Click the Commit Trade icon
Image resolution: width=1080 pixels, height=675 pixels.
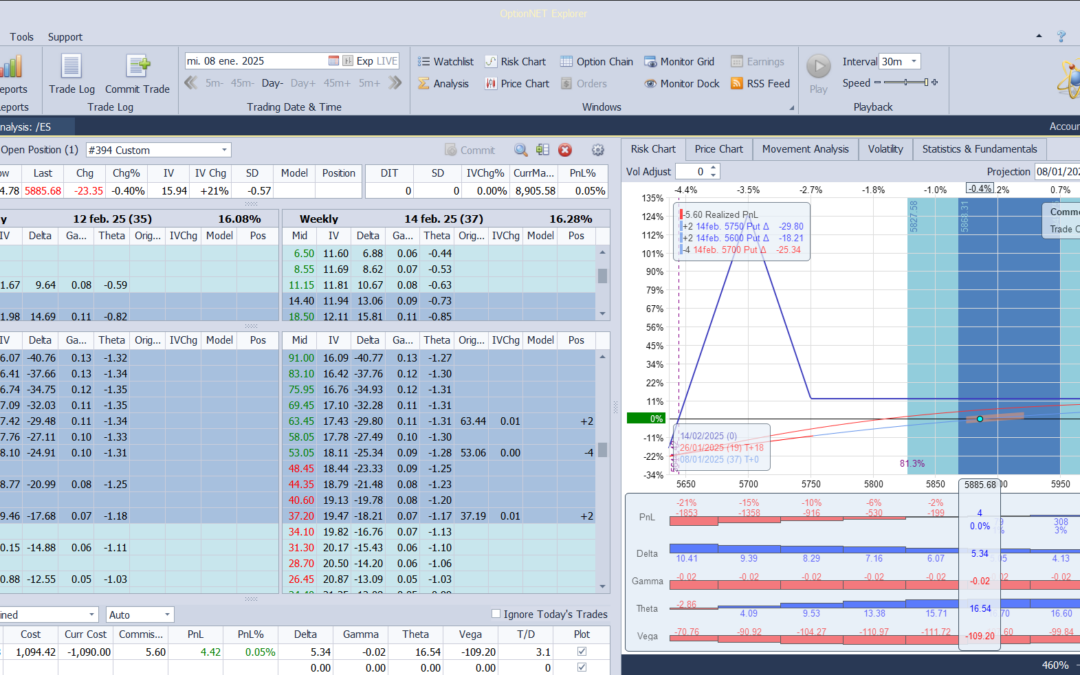click(138, 67)
